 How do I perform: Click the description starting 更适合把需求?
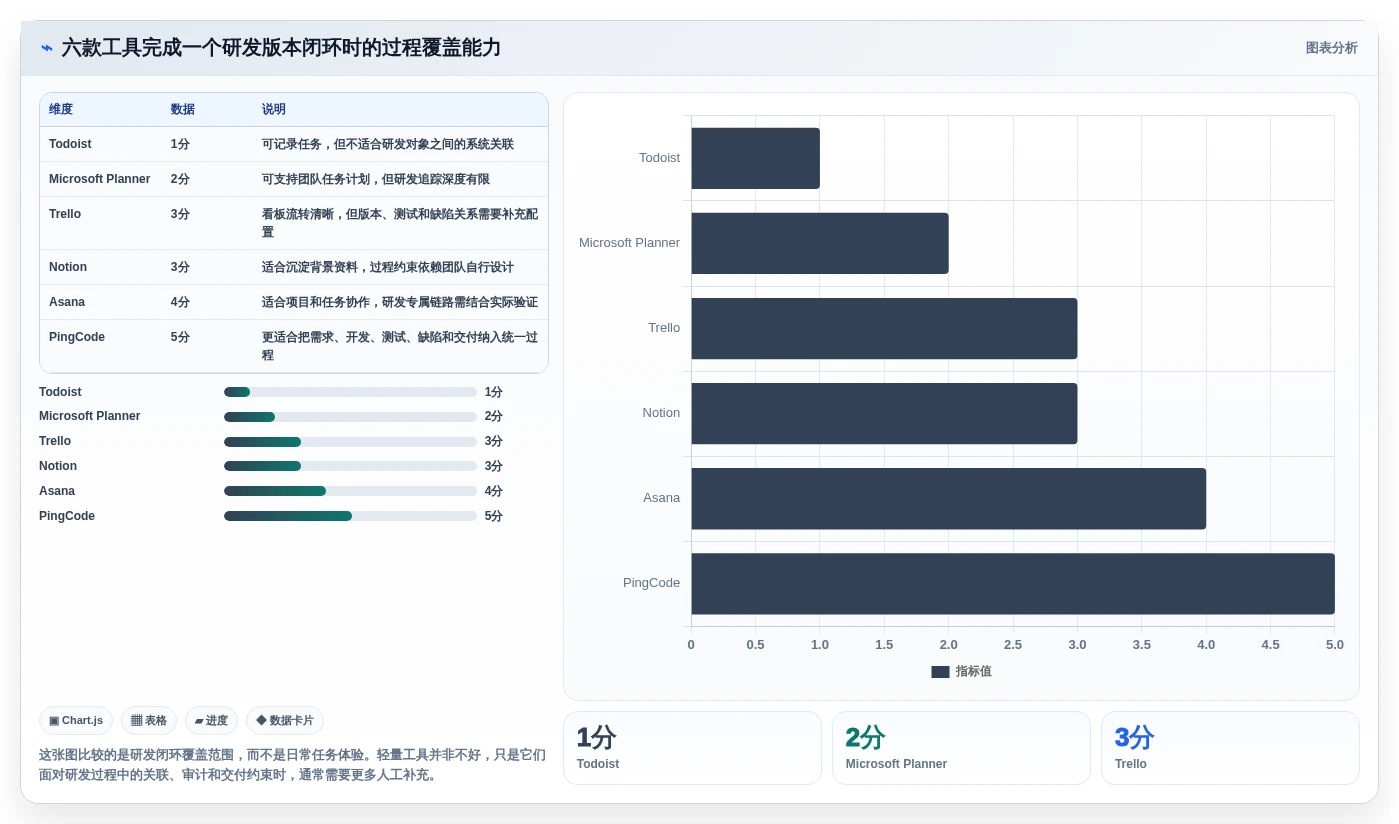pos(400,346)
